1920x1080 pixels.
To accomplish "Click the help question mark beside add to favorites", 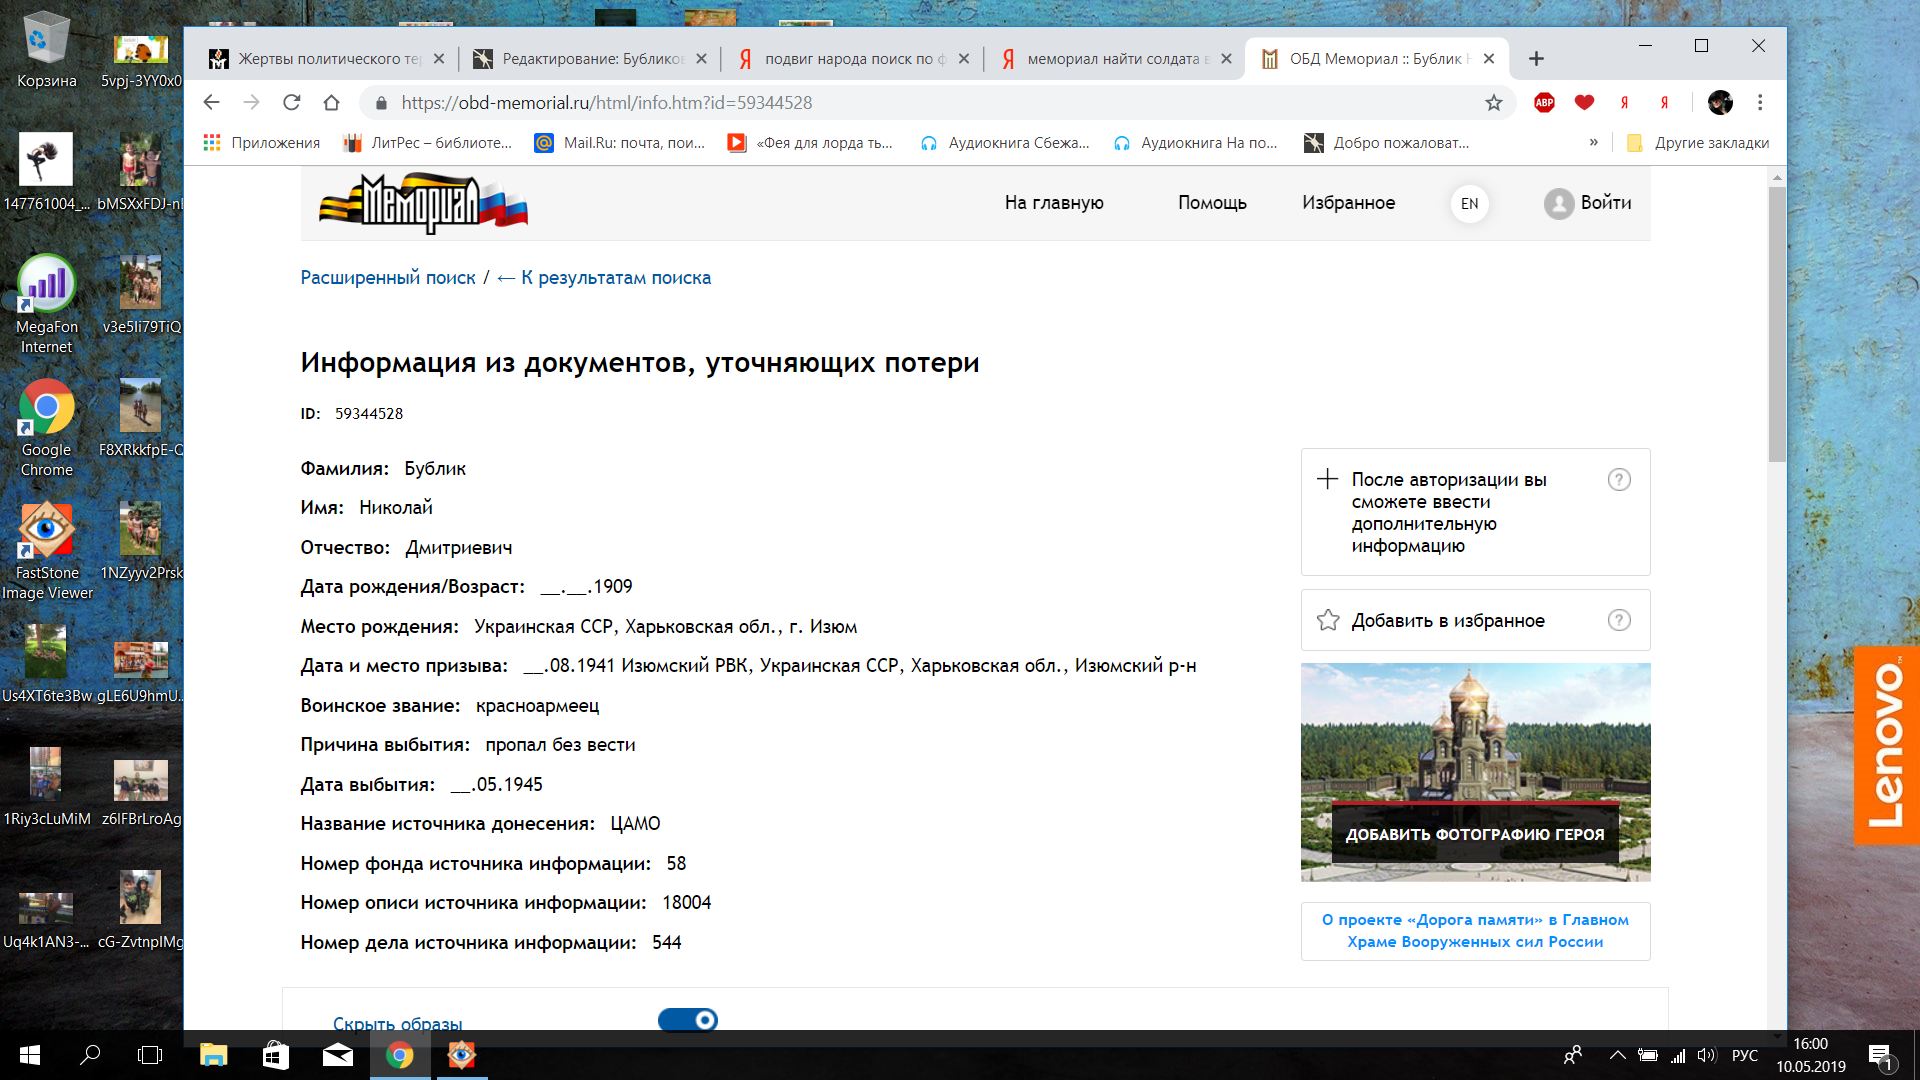I will pyautogui.click(x=1618, y=621).
